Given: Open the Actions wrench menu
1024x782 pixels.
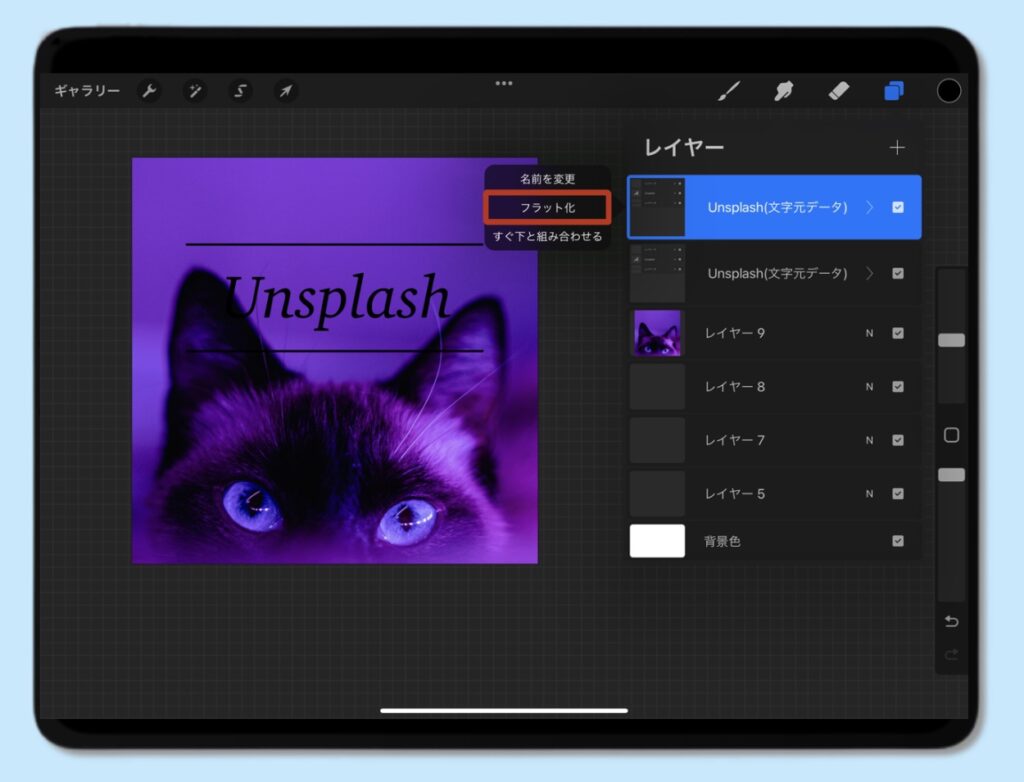Looking at the screenshot, I should click(x=150, y=91).
